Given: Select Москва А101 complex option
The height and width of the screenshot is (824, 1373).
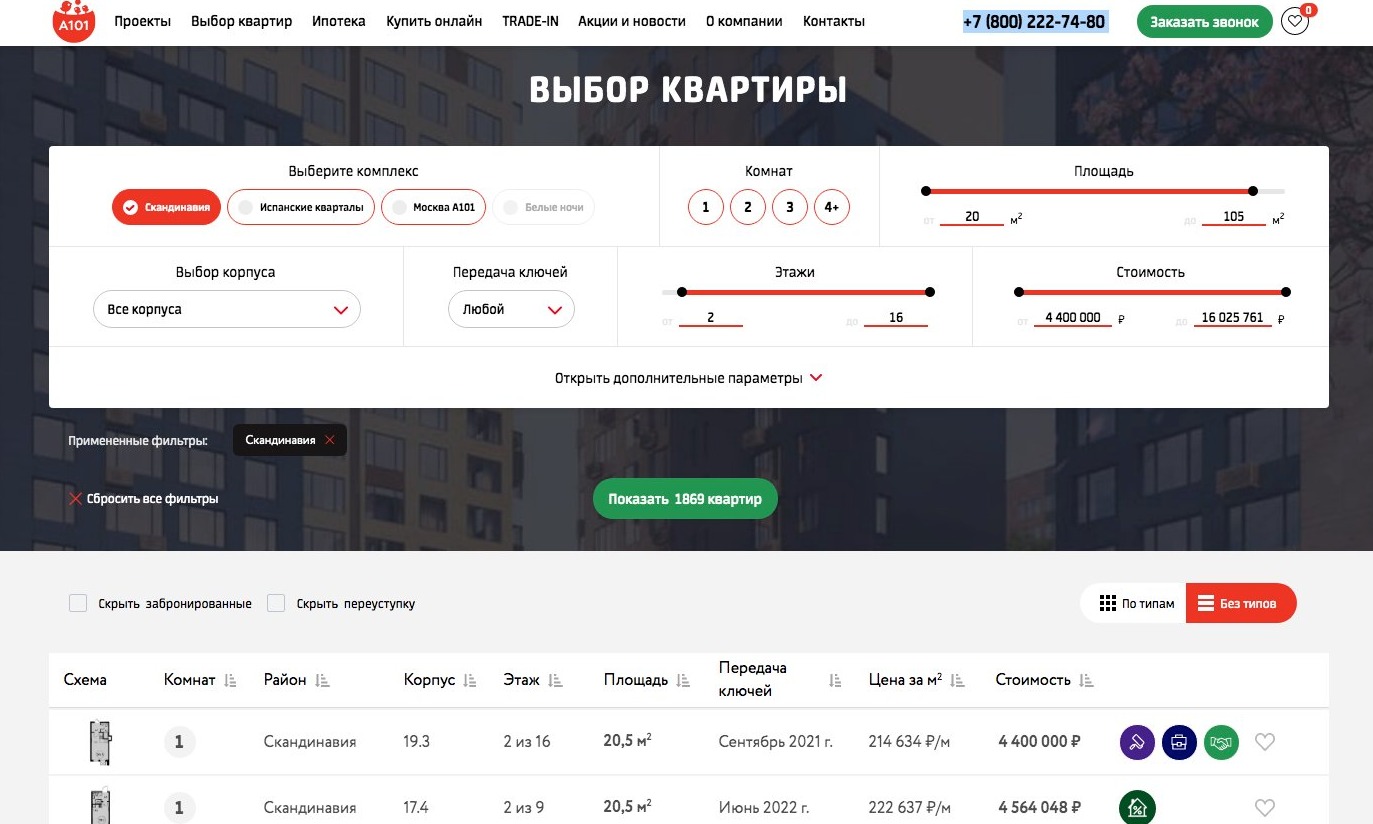Looking at the screenshot, I should (x=434, y=207).
